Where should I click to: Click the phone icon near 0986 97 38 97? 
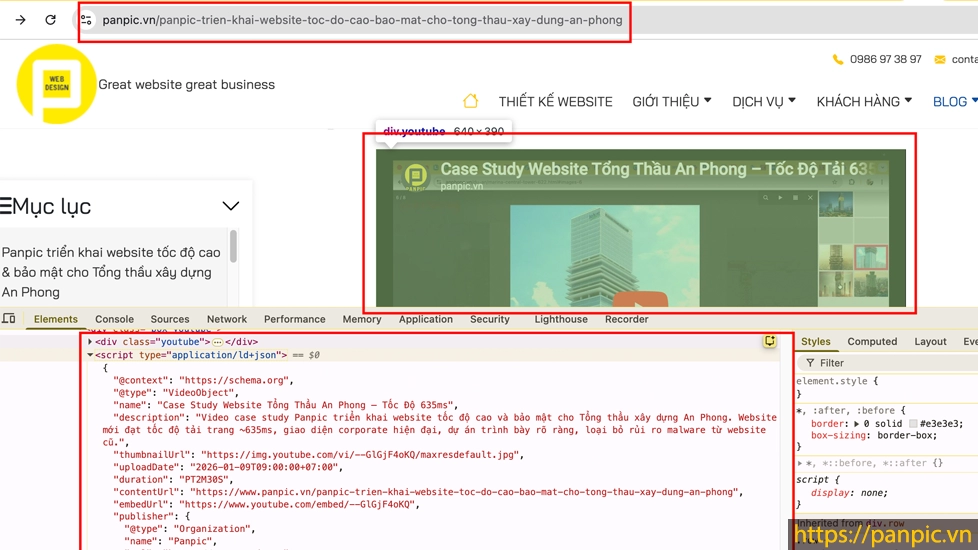[837, 59]
